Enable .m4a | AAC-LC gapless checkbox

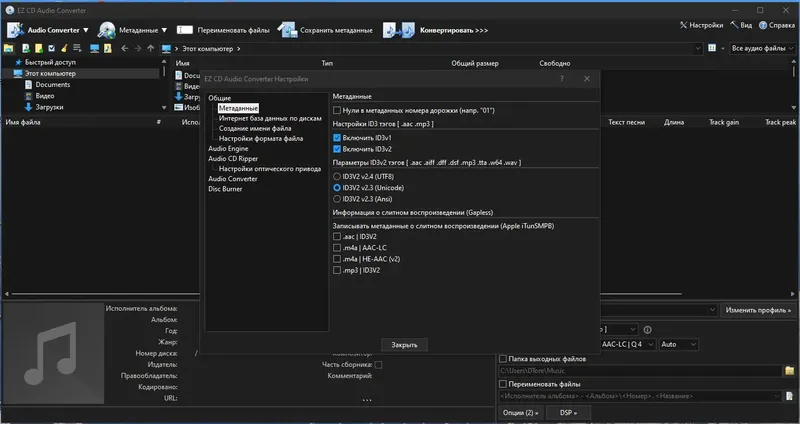tap(337, 247)
